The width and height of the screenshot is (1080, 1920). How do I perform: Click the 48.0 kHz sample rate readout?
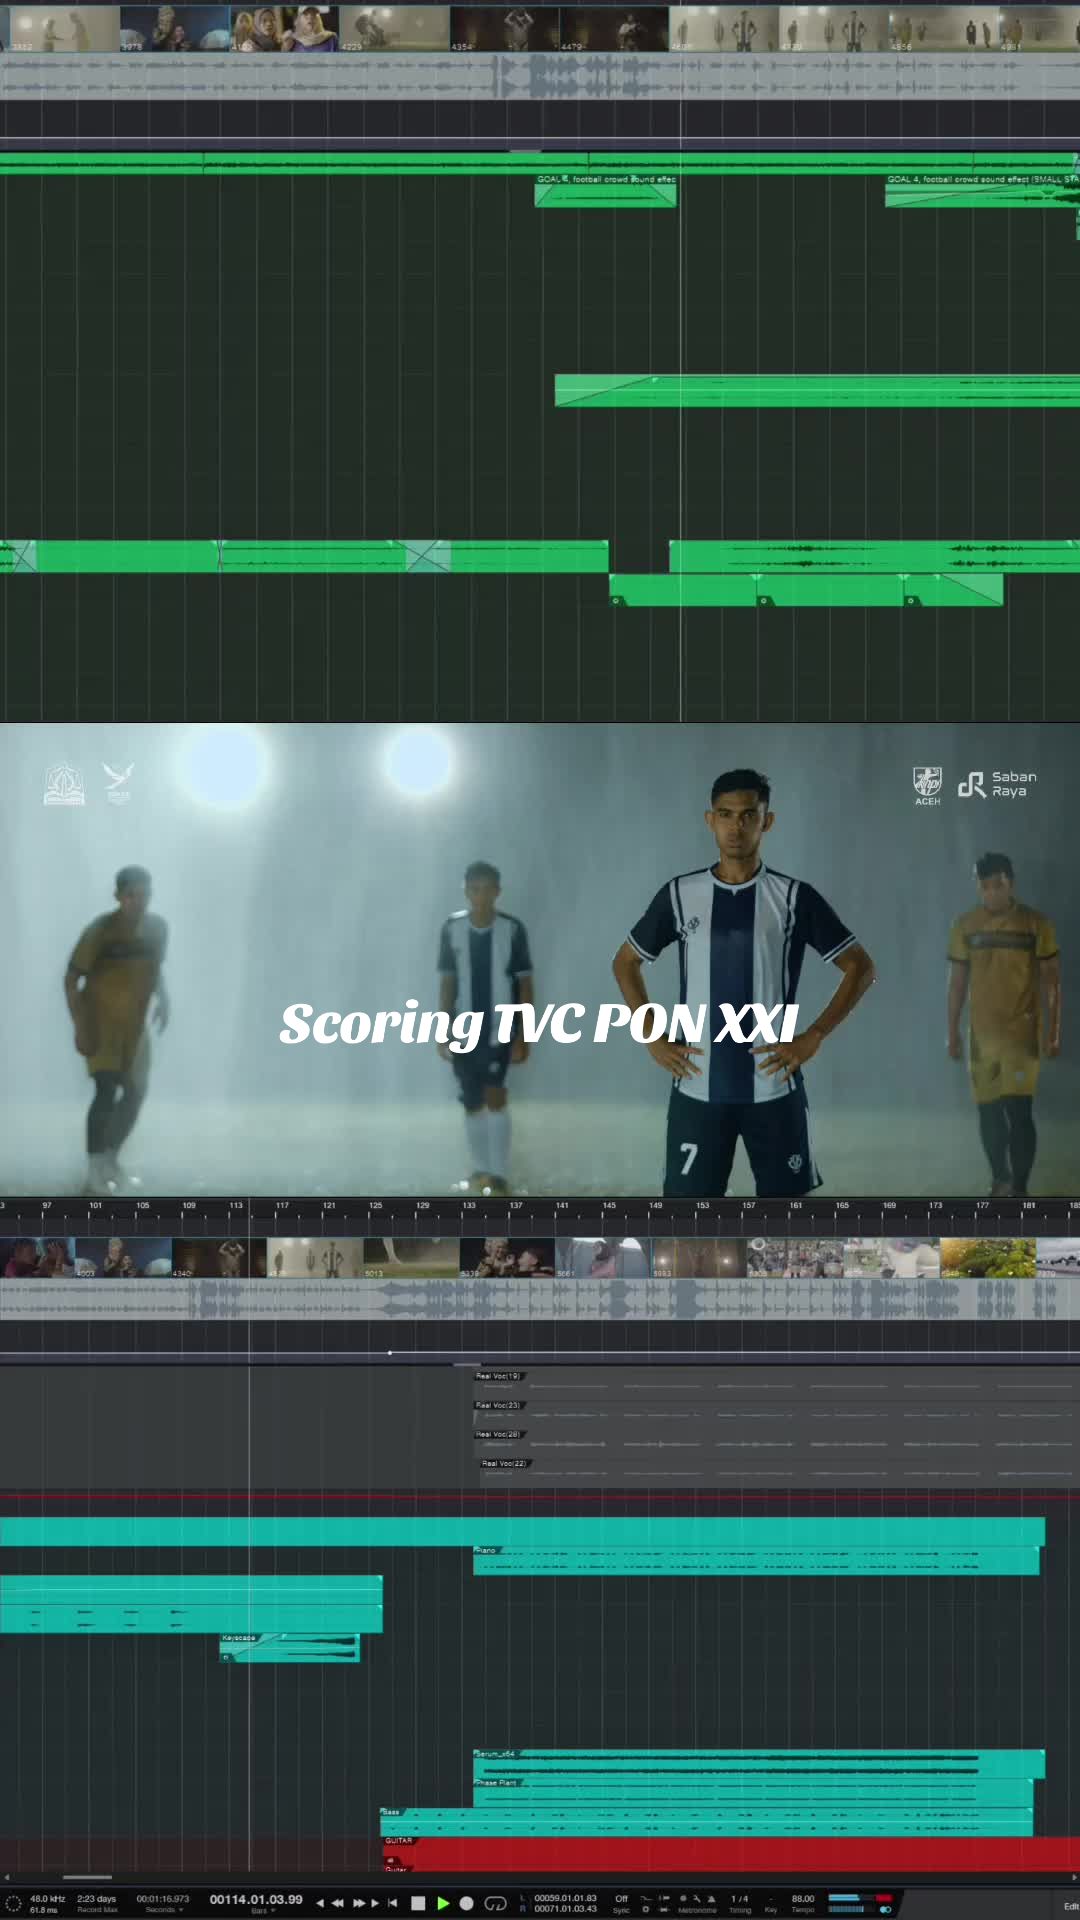47,1898
